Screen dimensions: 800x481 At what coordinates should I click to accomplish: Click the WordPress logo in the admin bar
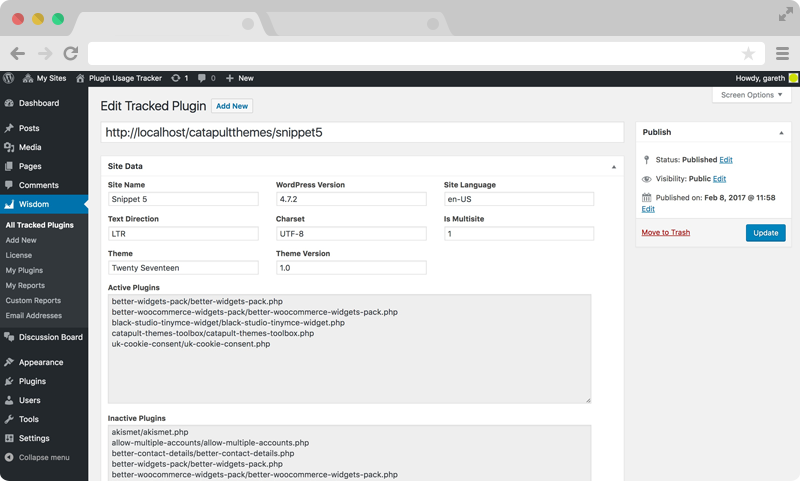click(9, 78)
